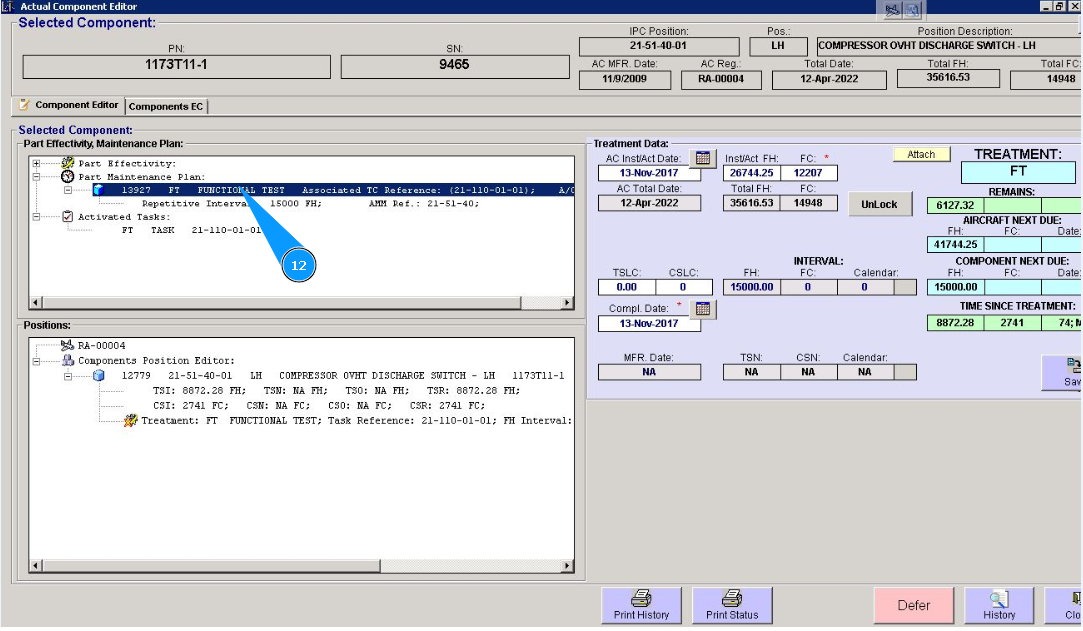Click Inst/Act FC field 12207
This screenshot has width=1083, height=631.
[808, 173]
